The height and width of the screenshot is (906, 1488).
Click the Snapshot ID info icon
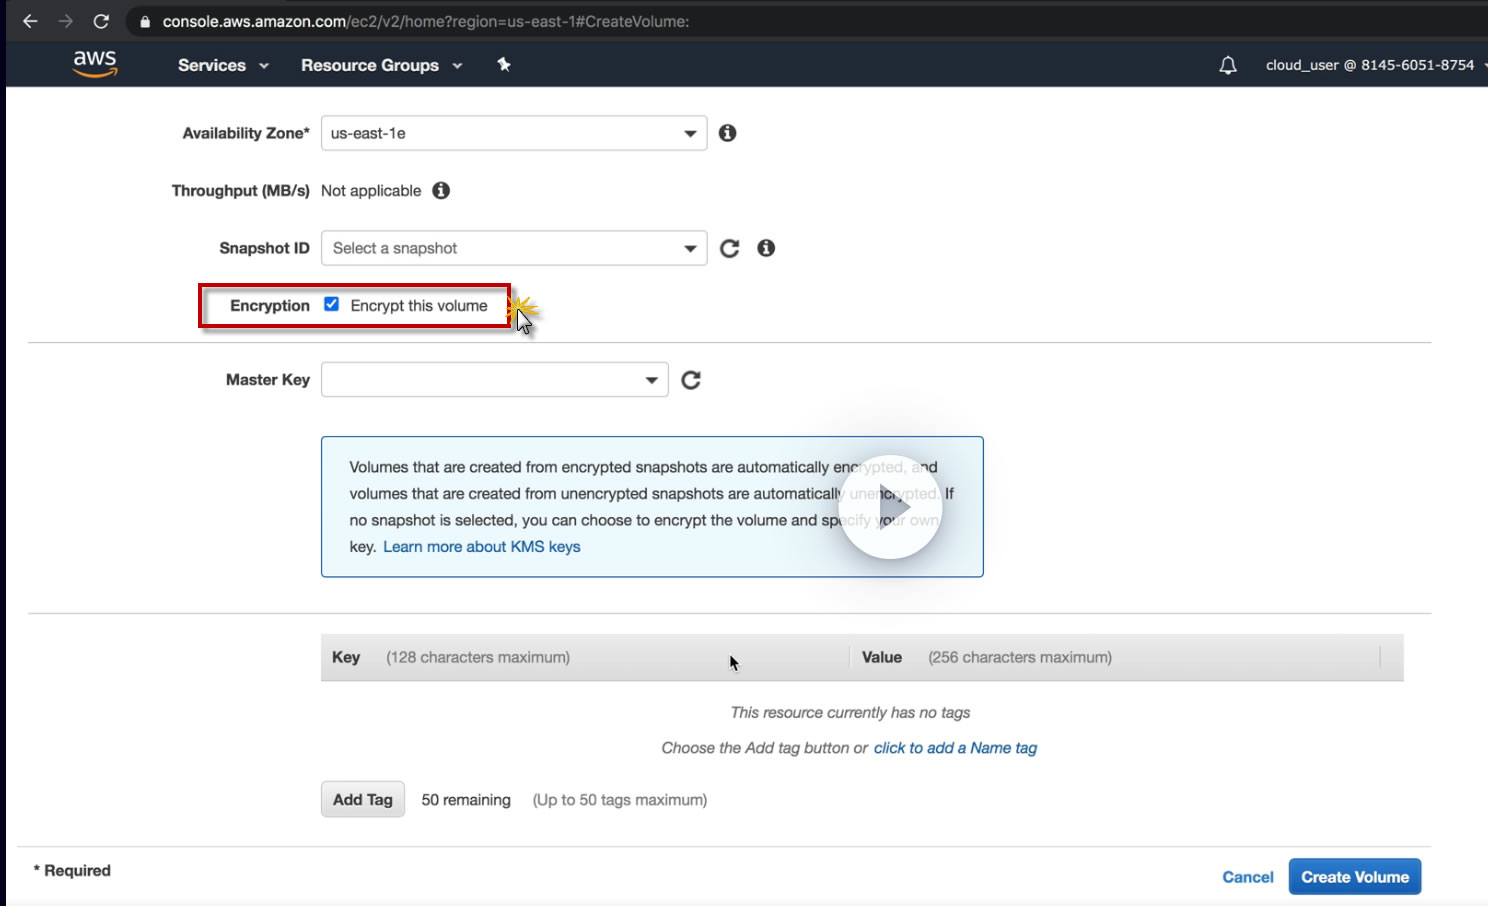[766, 248]
